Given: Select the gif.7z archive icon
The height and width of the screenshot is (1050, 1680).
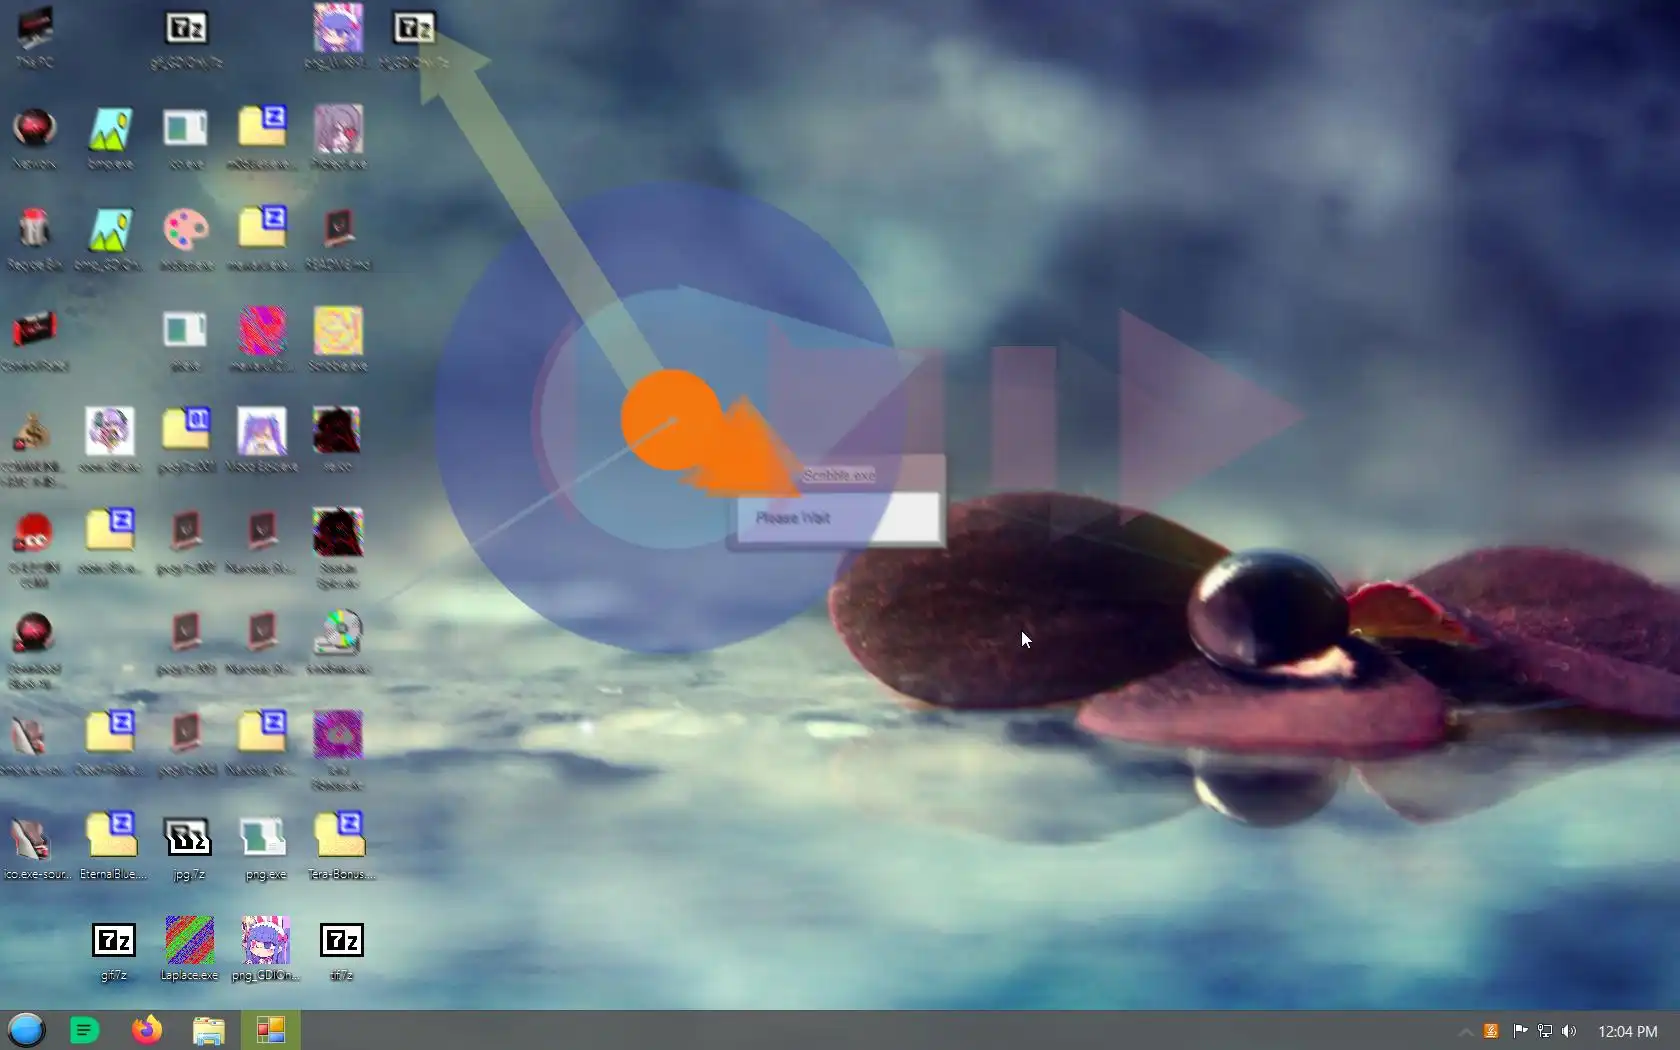Looking at the screenshot, I should (x=113, y=949).
